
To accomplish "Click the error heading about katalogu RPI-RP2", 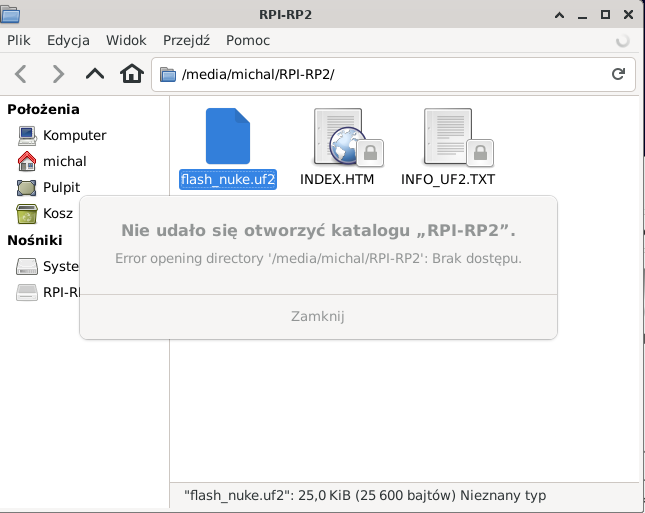I will 318,230.
